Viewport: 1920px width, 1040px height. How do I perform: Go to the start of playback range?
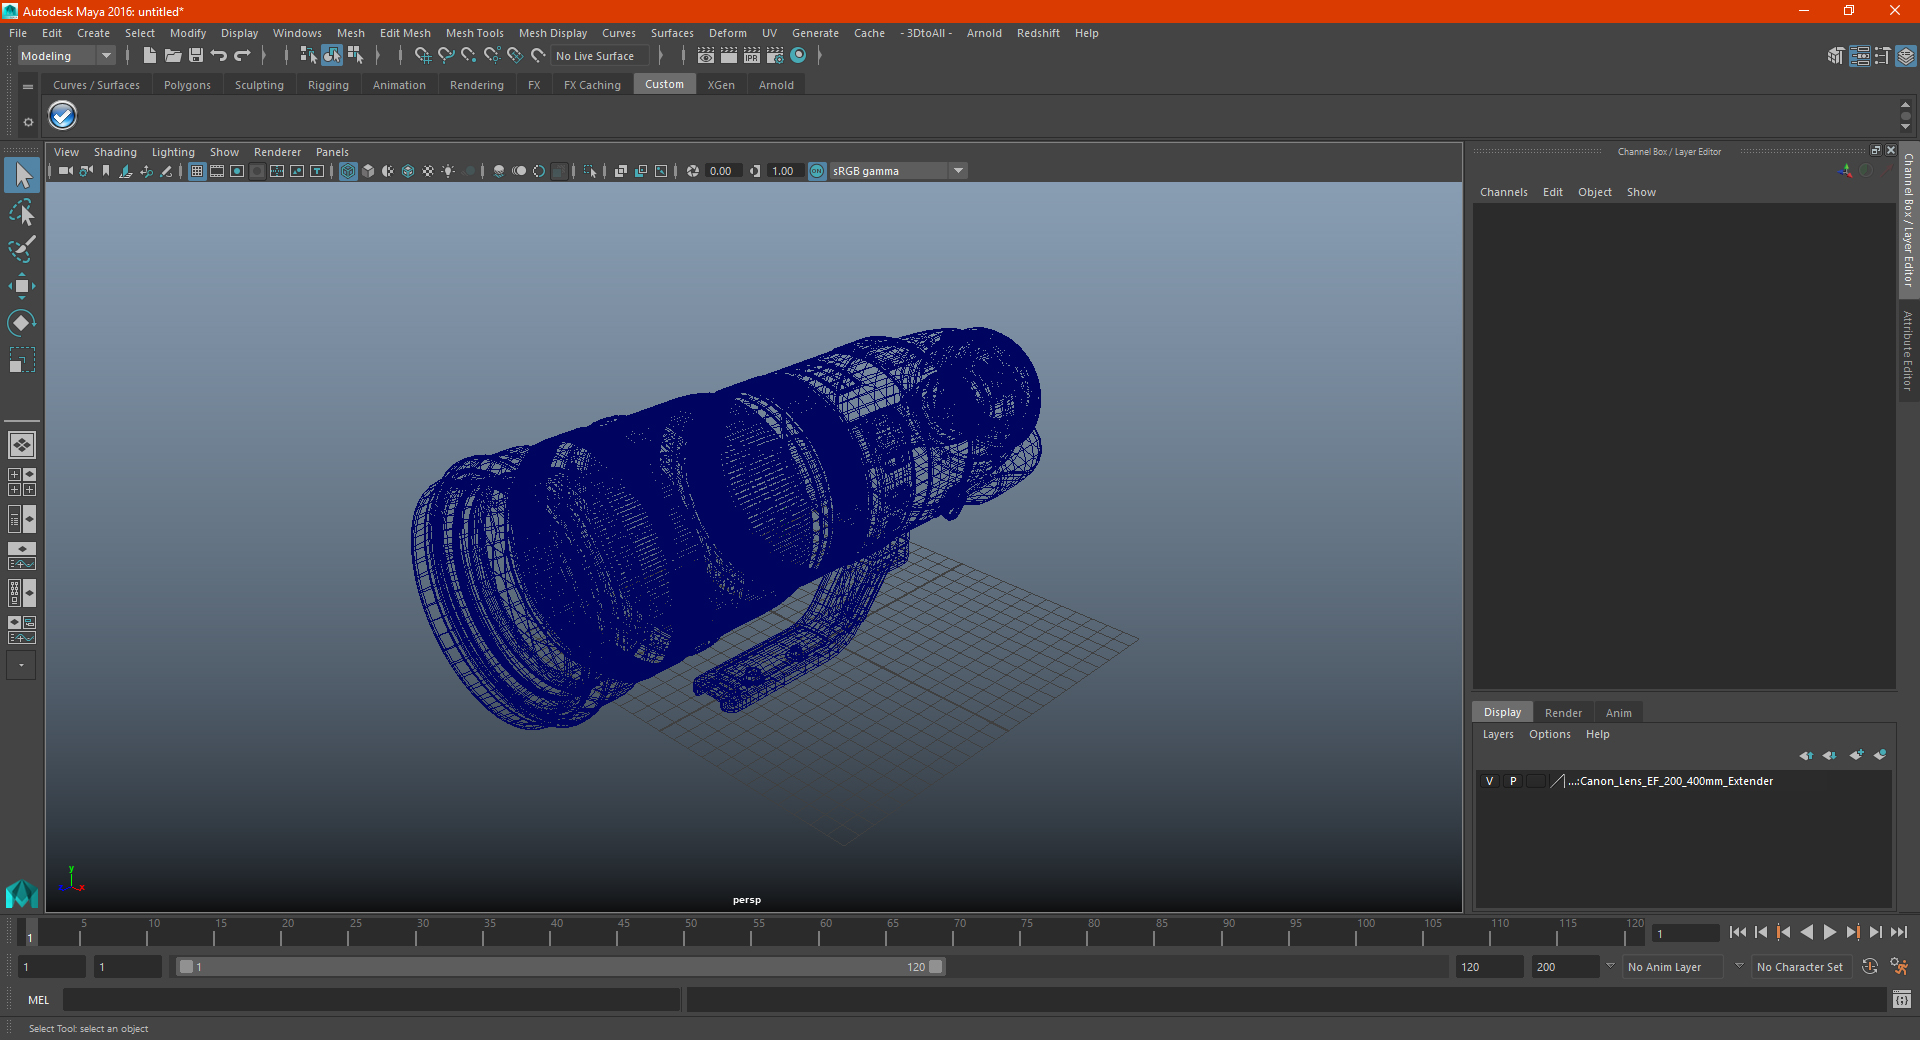1738,932
